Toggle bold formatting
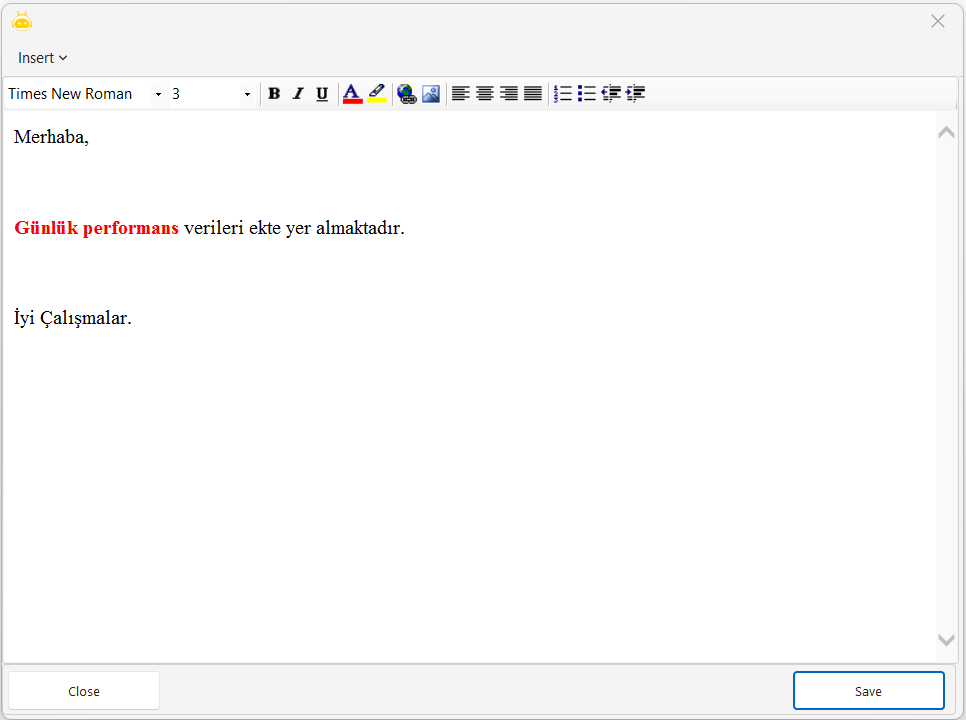 tap(274, 94)
